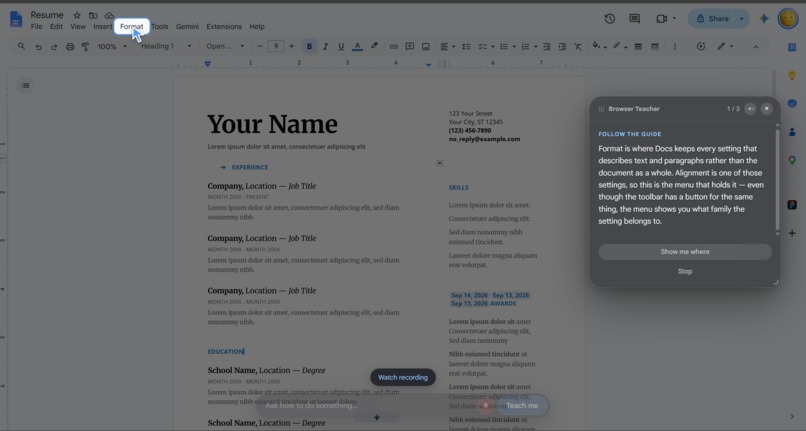Click the Teach me button
806x431 pixels.
[x=522, y=405]
